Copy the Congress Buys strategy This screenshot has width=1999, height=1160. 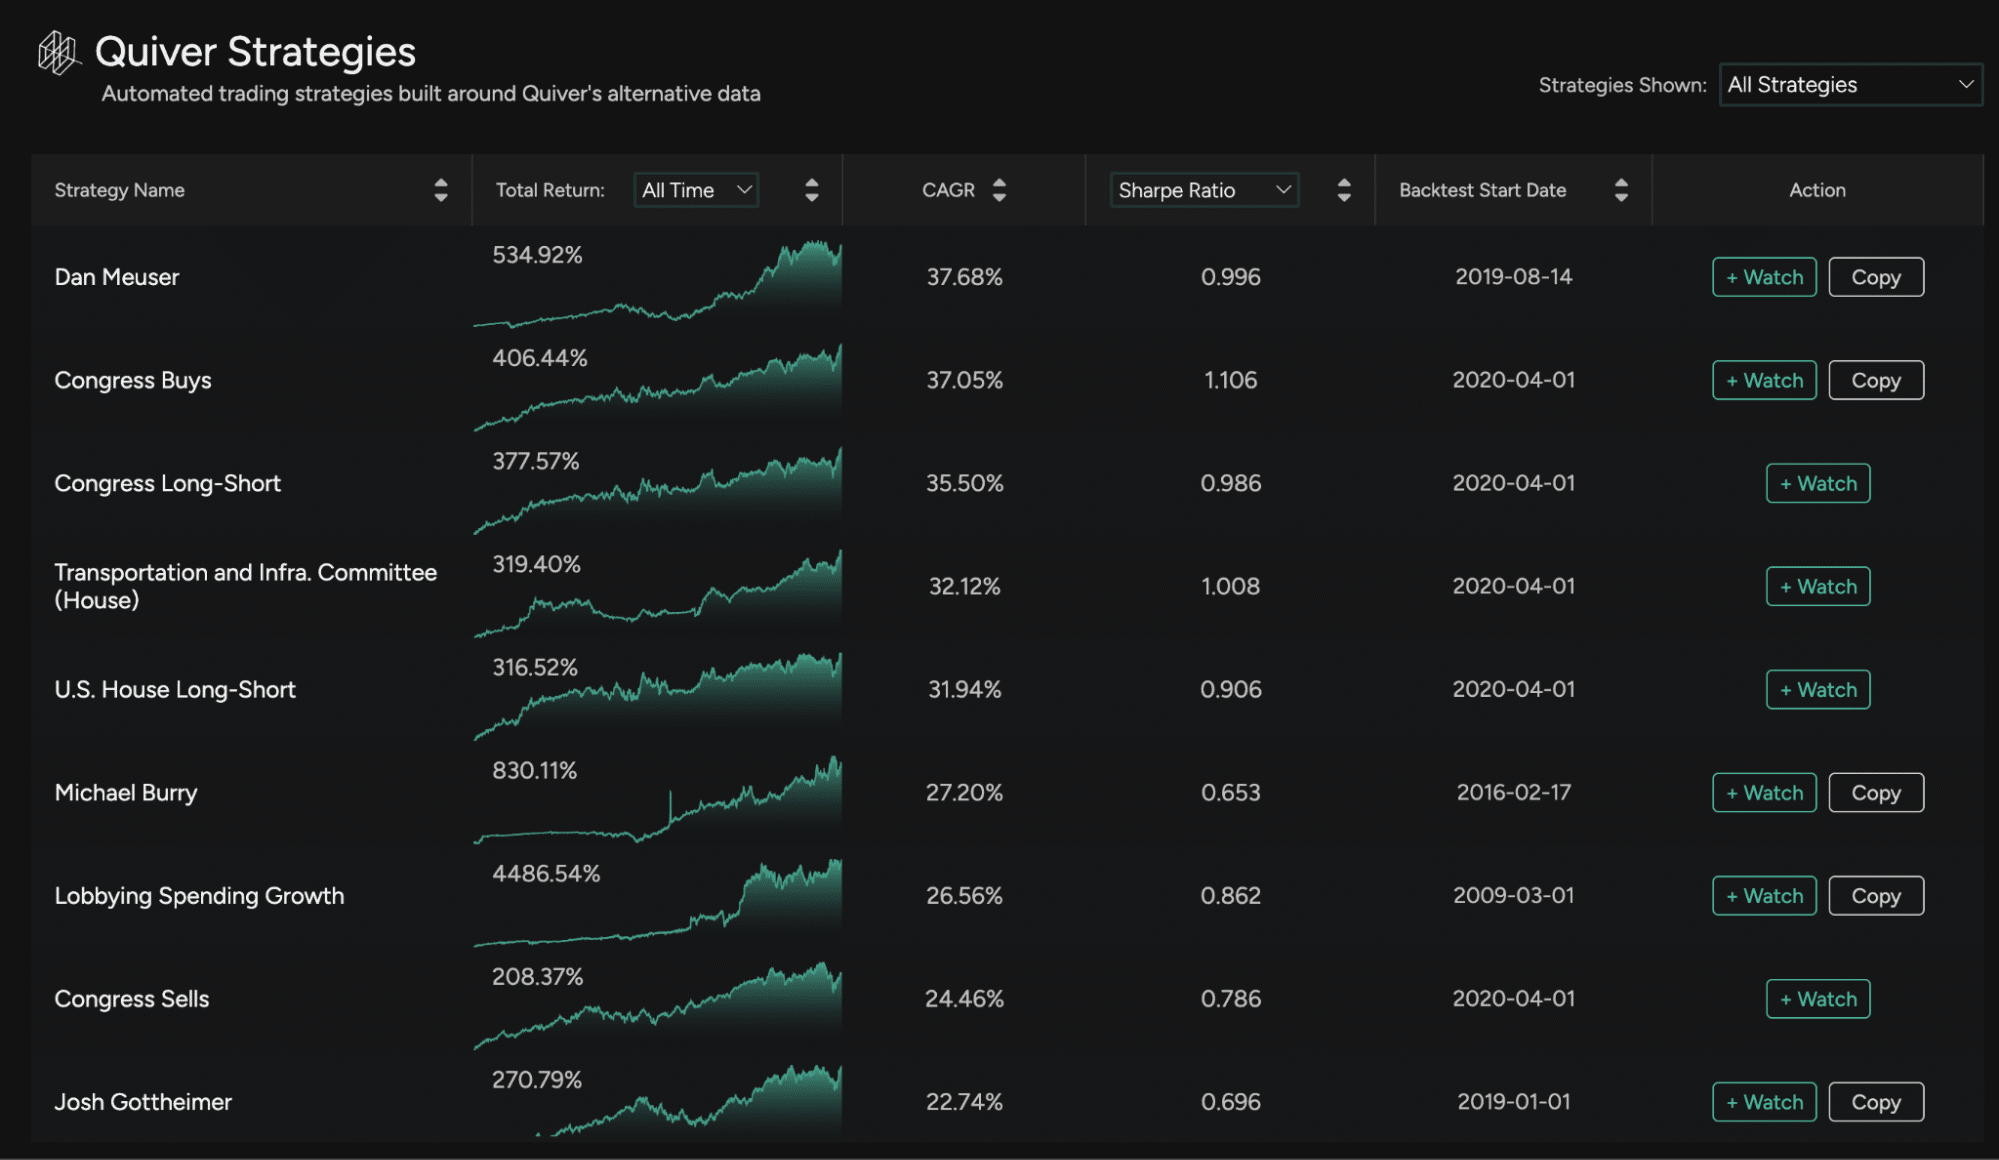coord(1875,380)
